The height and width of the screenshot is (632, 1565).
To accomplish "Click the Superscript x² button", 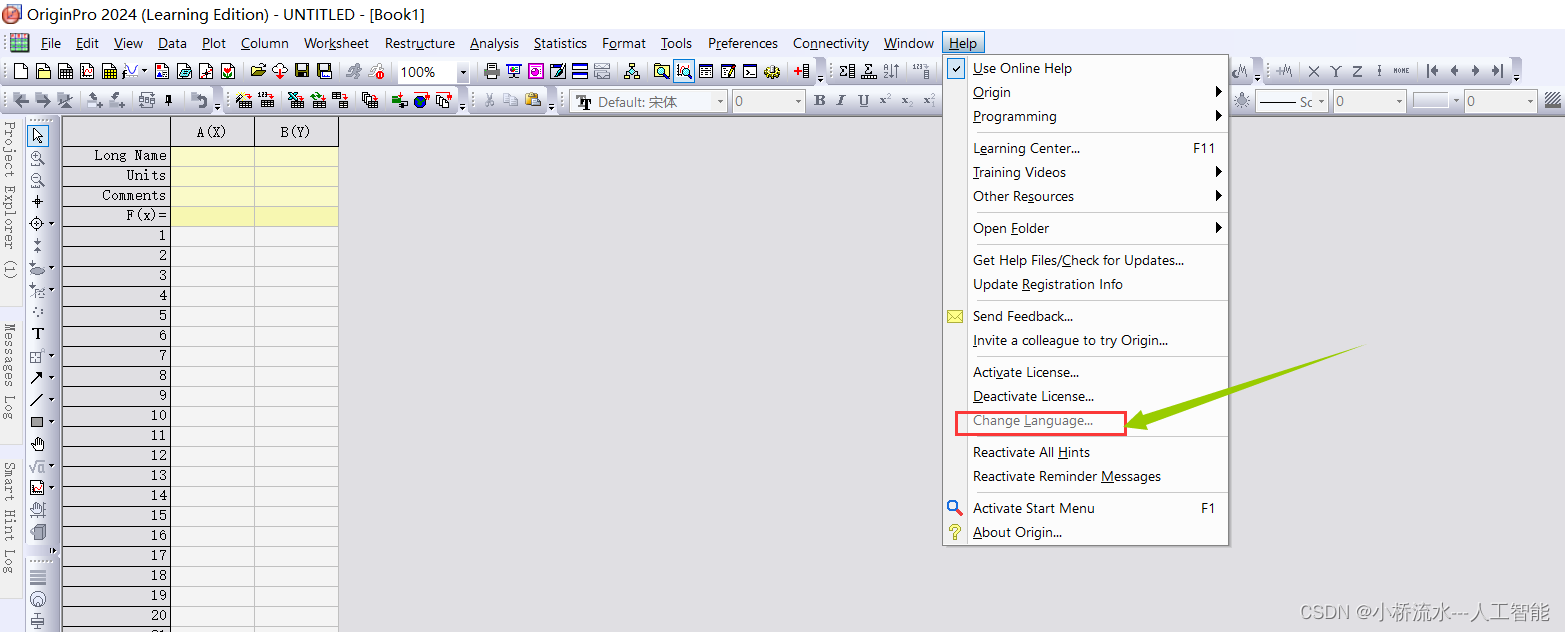I will [885, 101].
